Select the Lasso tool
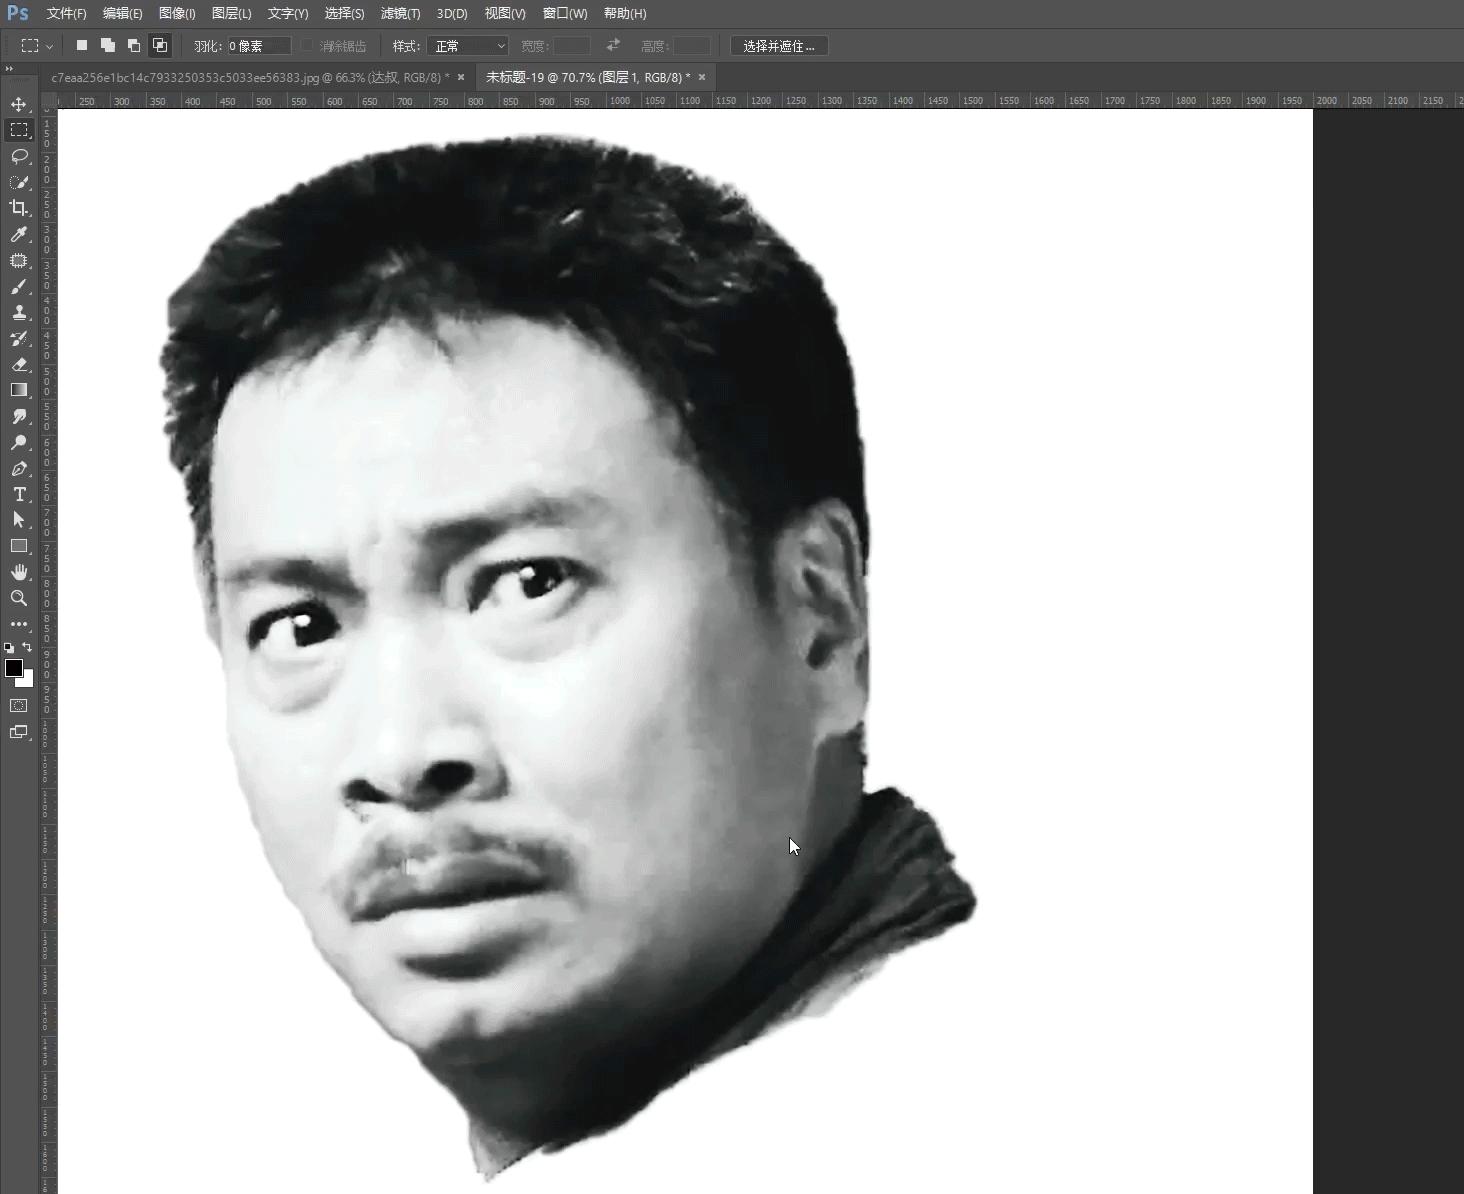 pyautogui.click(x=20, y=156)
